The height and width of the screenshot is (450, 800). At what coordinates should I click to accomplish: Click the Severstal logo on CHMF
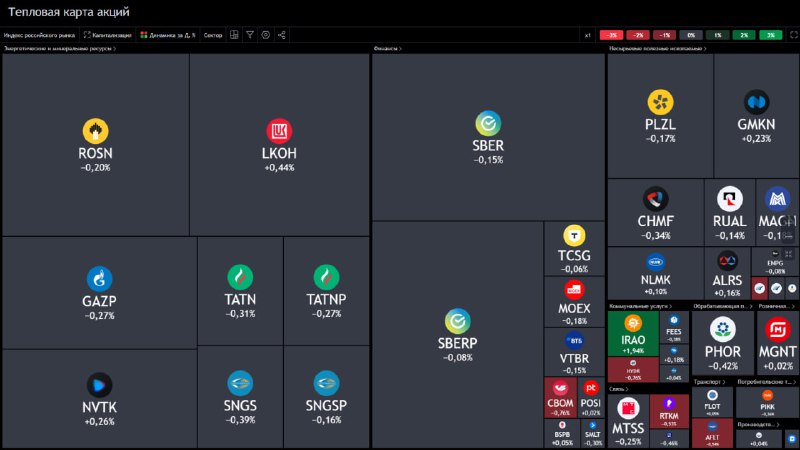tap(656, 199)
